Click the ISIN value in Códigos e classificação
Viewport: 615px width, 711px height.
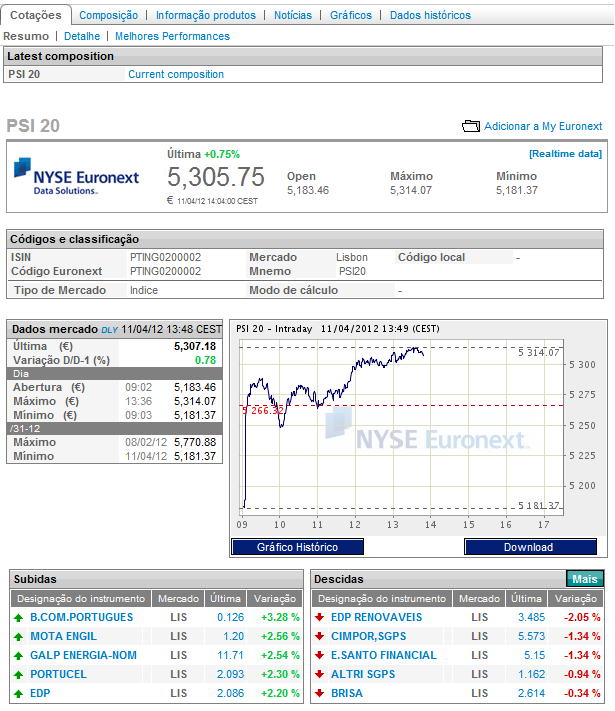166,257
